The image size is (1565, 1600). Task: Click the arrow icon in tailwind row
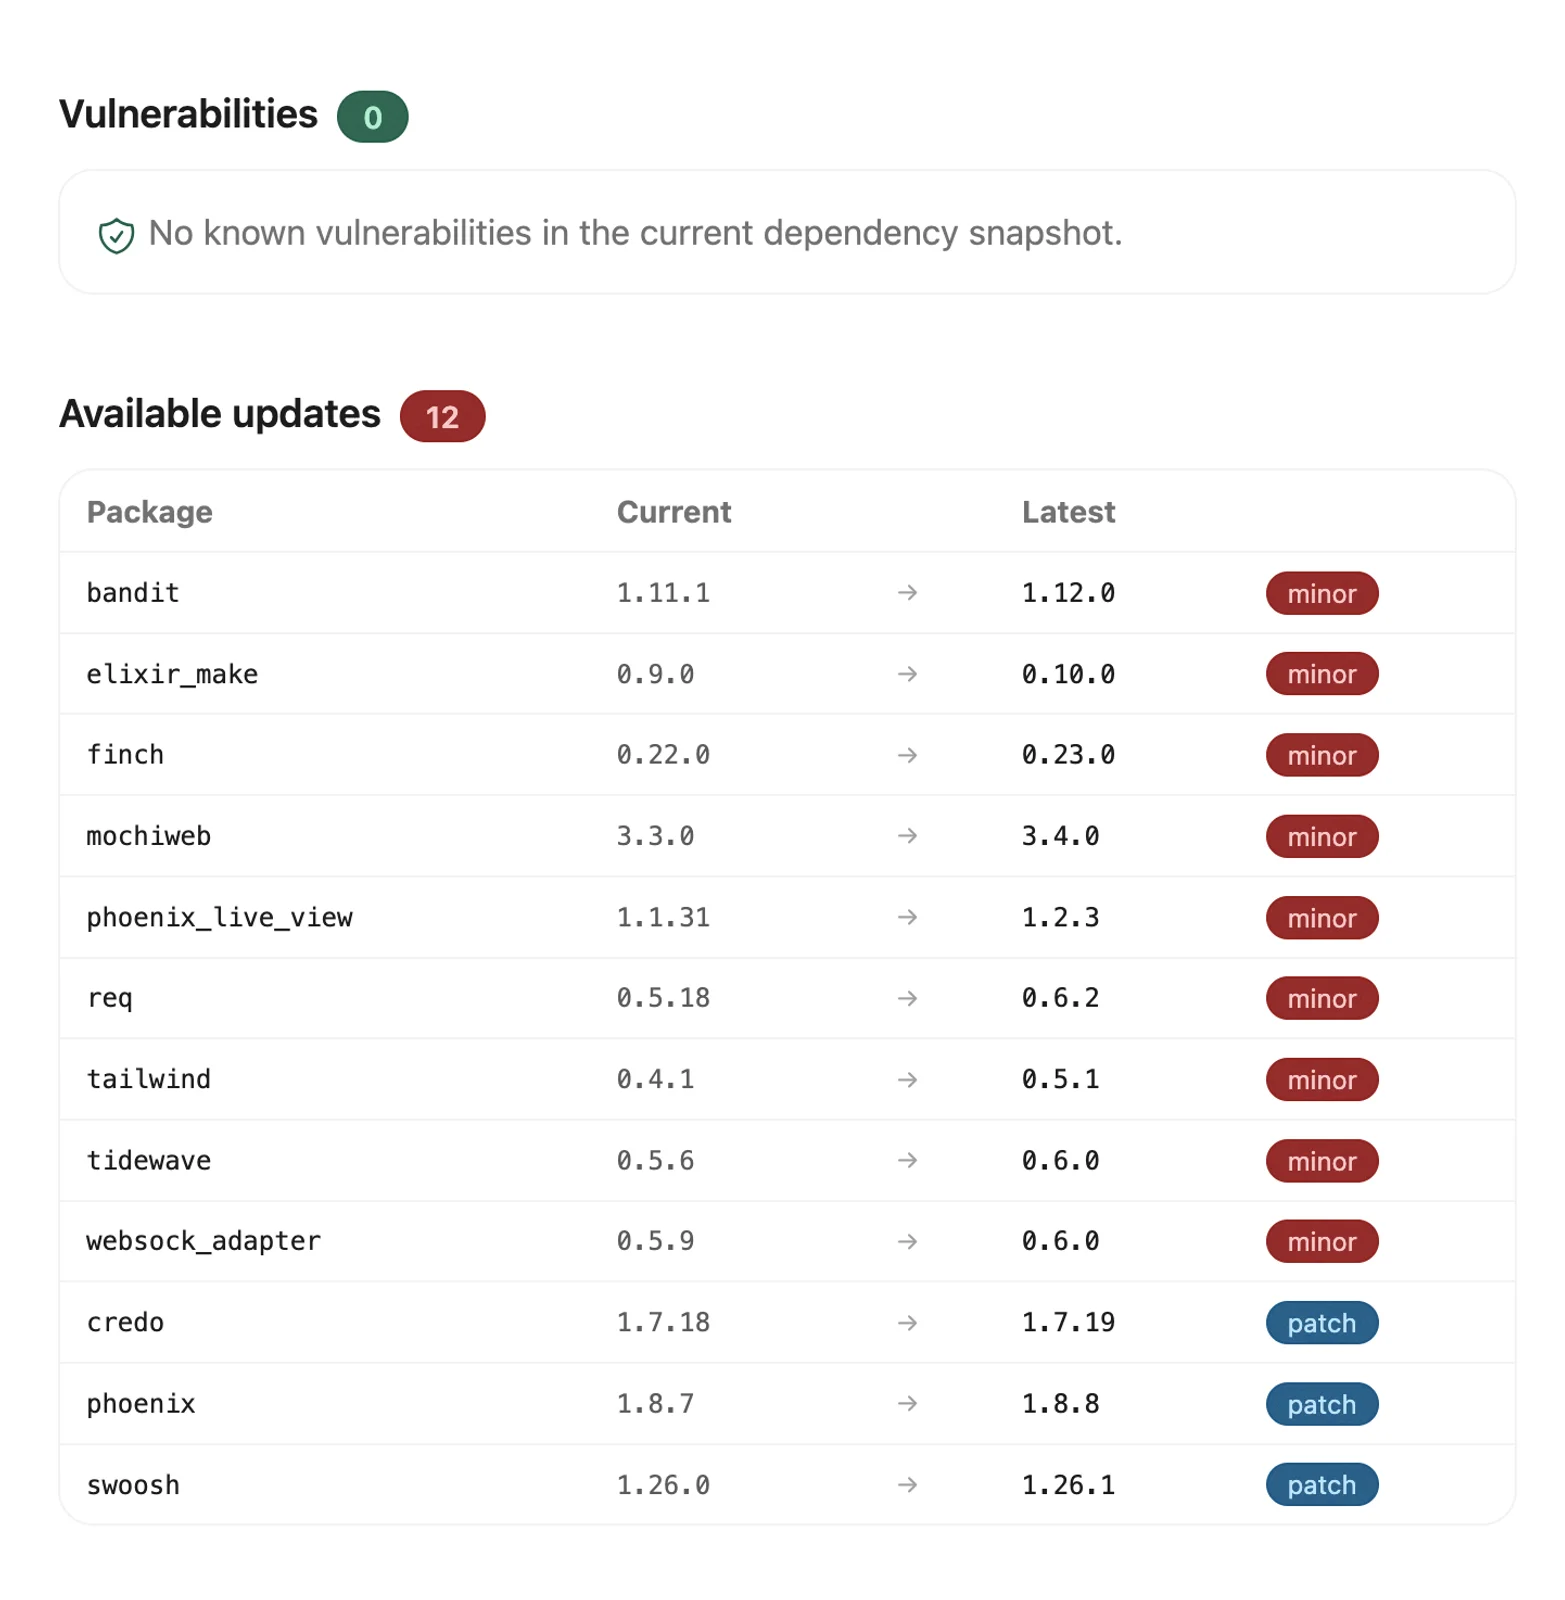907,1079
